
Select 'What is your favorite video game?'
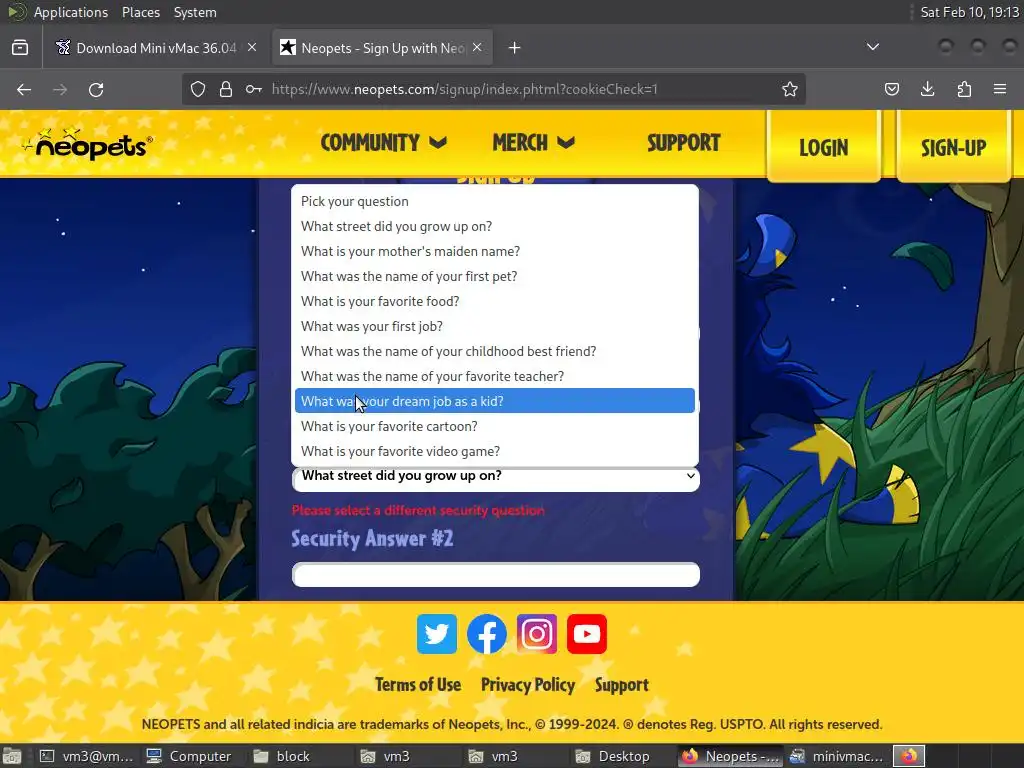(494, 451)
